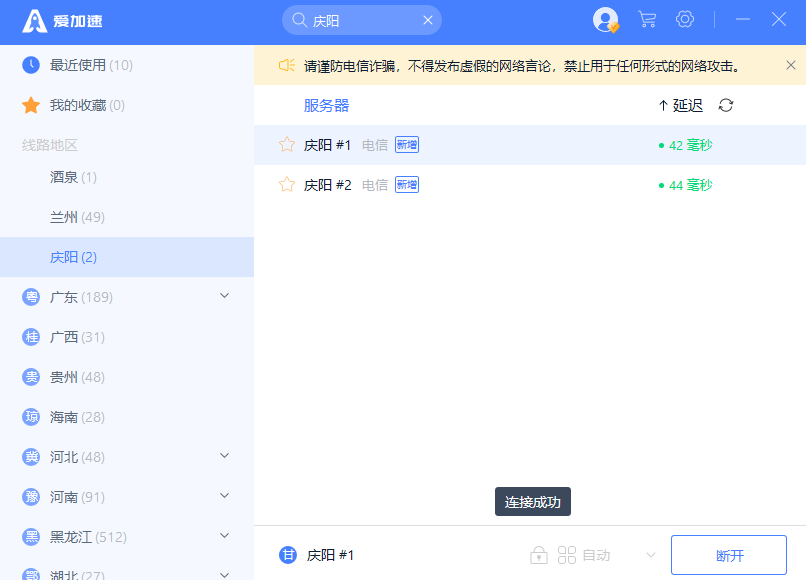Click the 甘 badge in status bar

tap(288, 555)
